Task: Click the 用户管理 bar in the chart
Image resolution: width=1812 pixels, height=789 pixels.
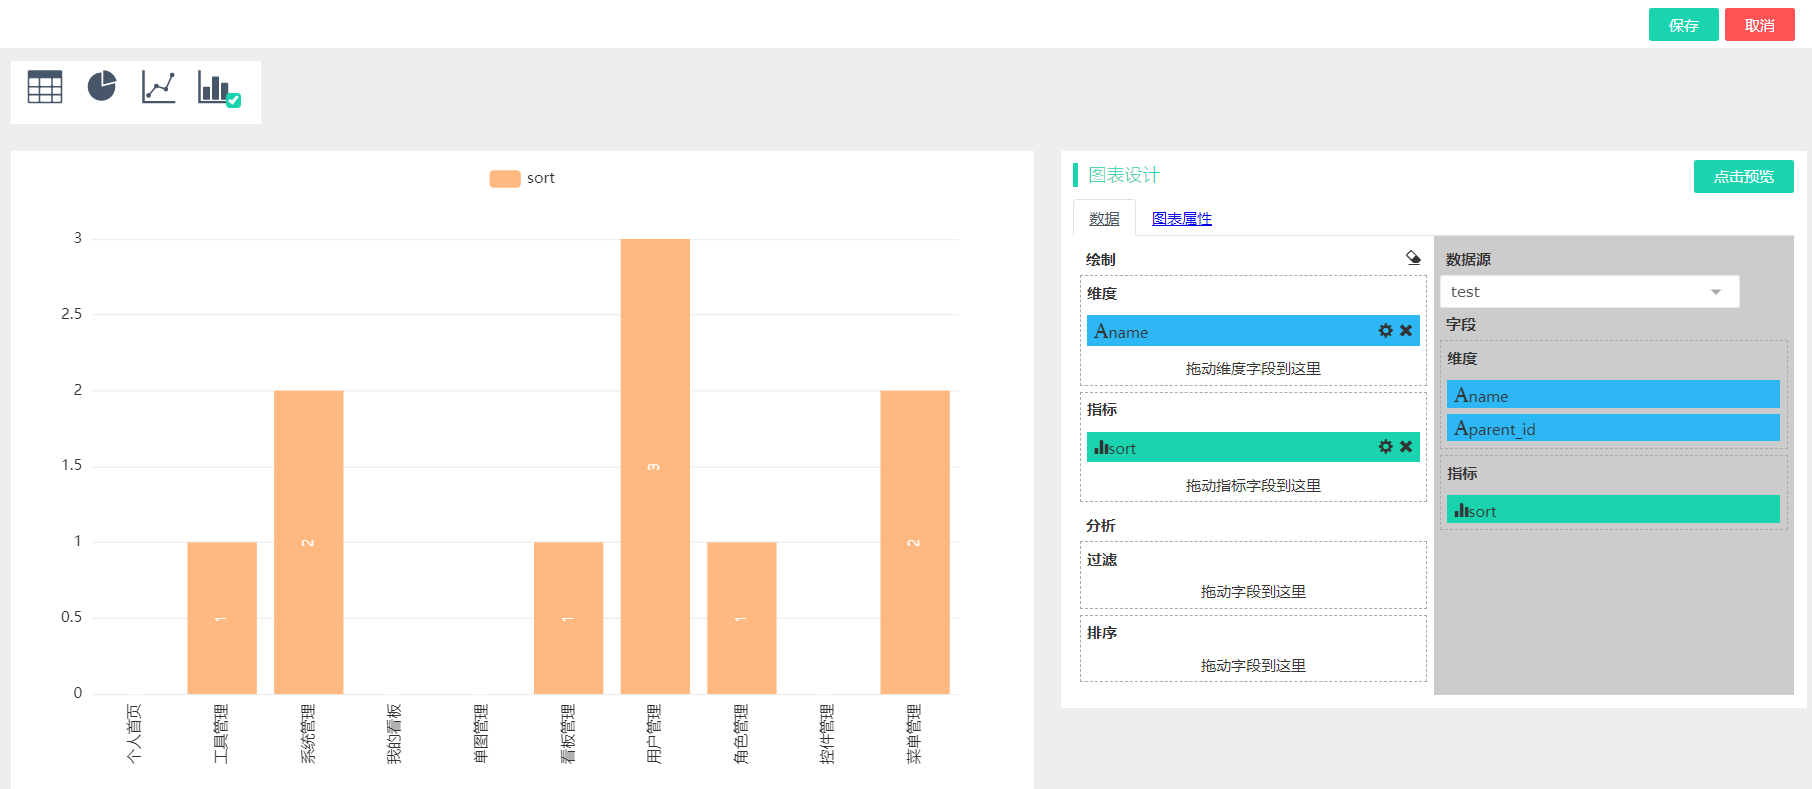Action: point(655,466)
